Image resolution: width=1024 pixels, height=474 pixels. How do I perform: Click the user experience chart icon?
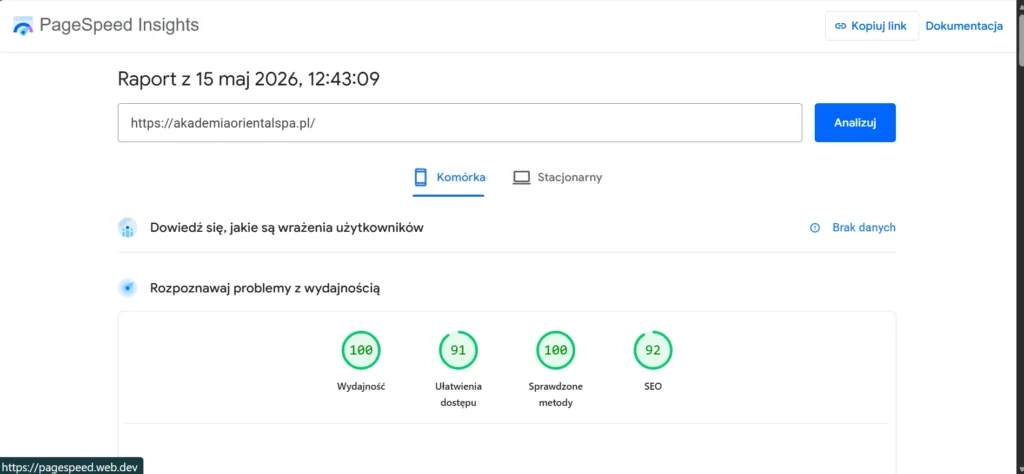[x=127, y=228]
